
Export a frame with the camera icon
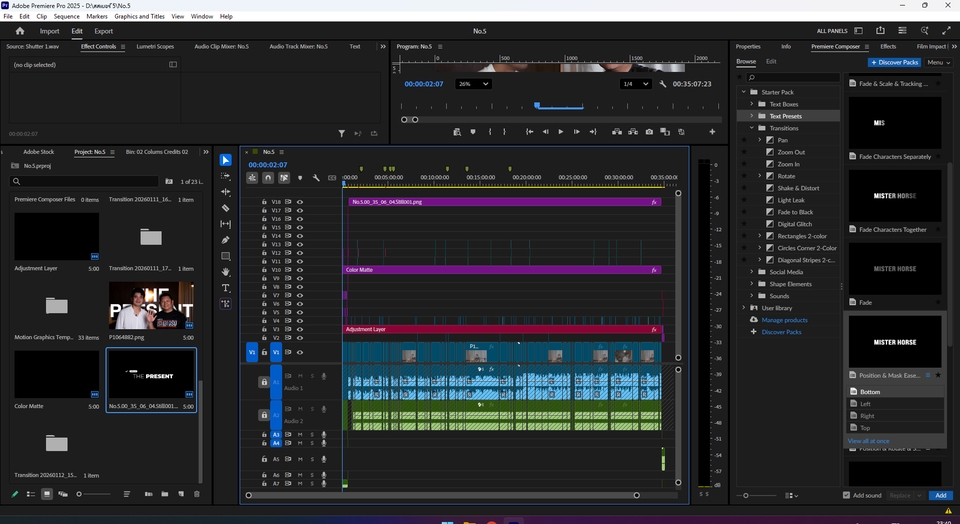click(x=649, y=132)
